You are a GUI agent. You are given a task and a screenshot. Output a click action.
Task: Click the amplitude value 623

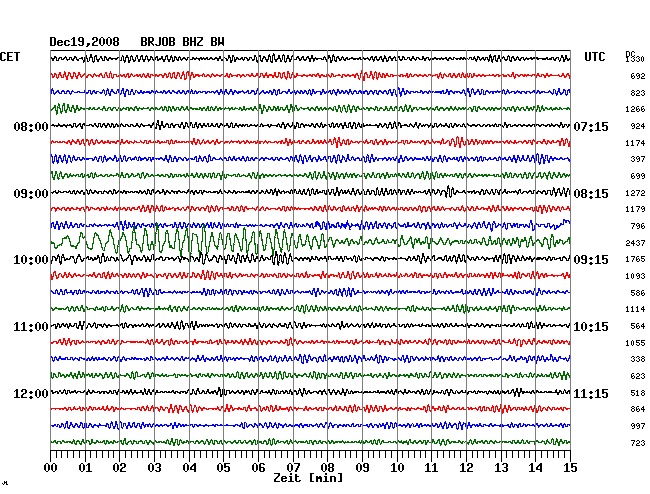coord(638,376)
